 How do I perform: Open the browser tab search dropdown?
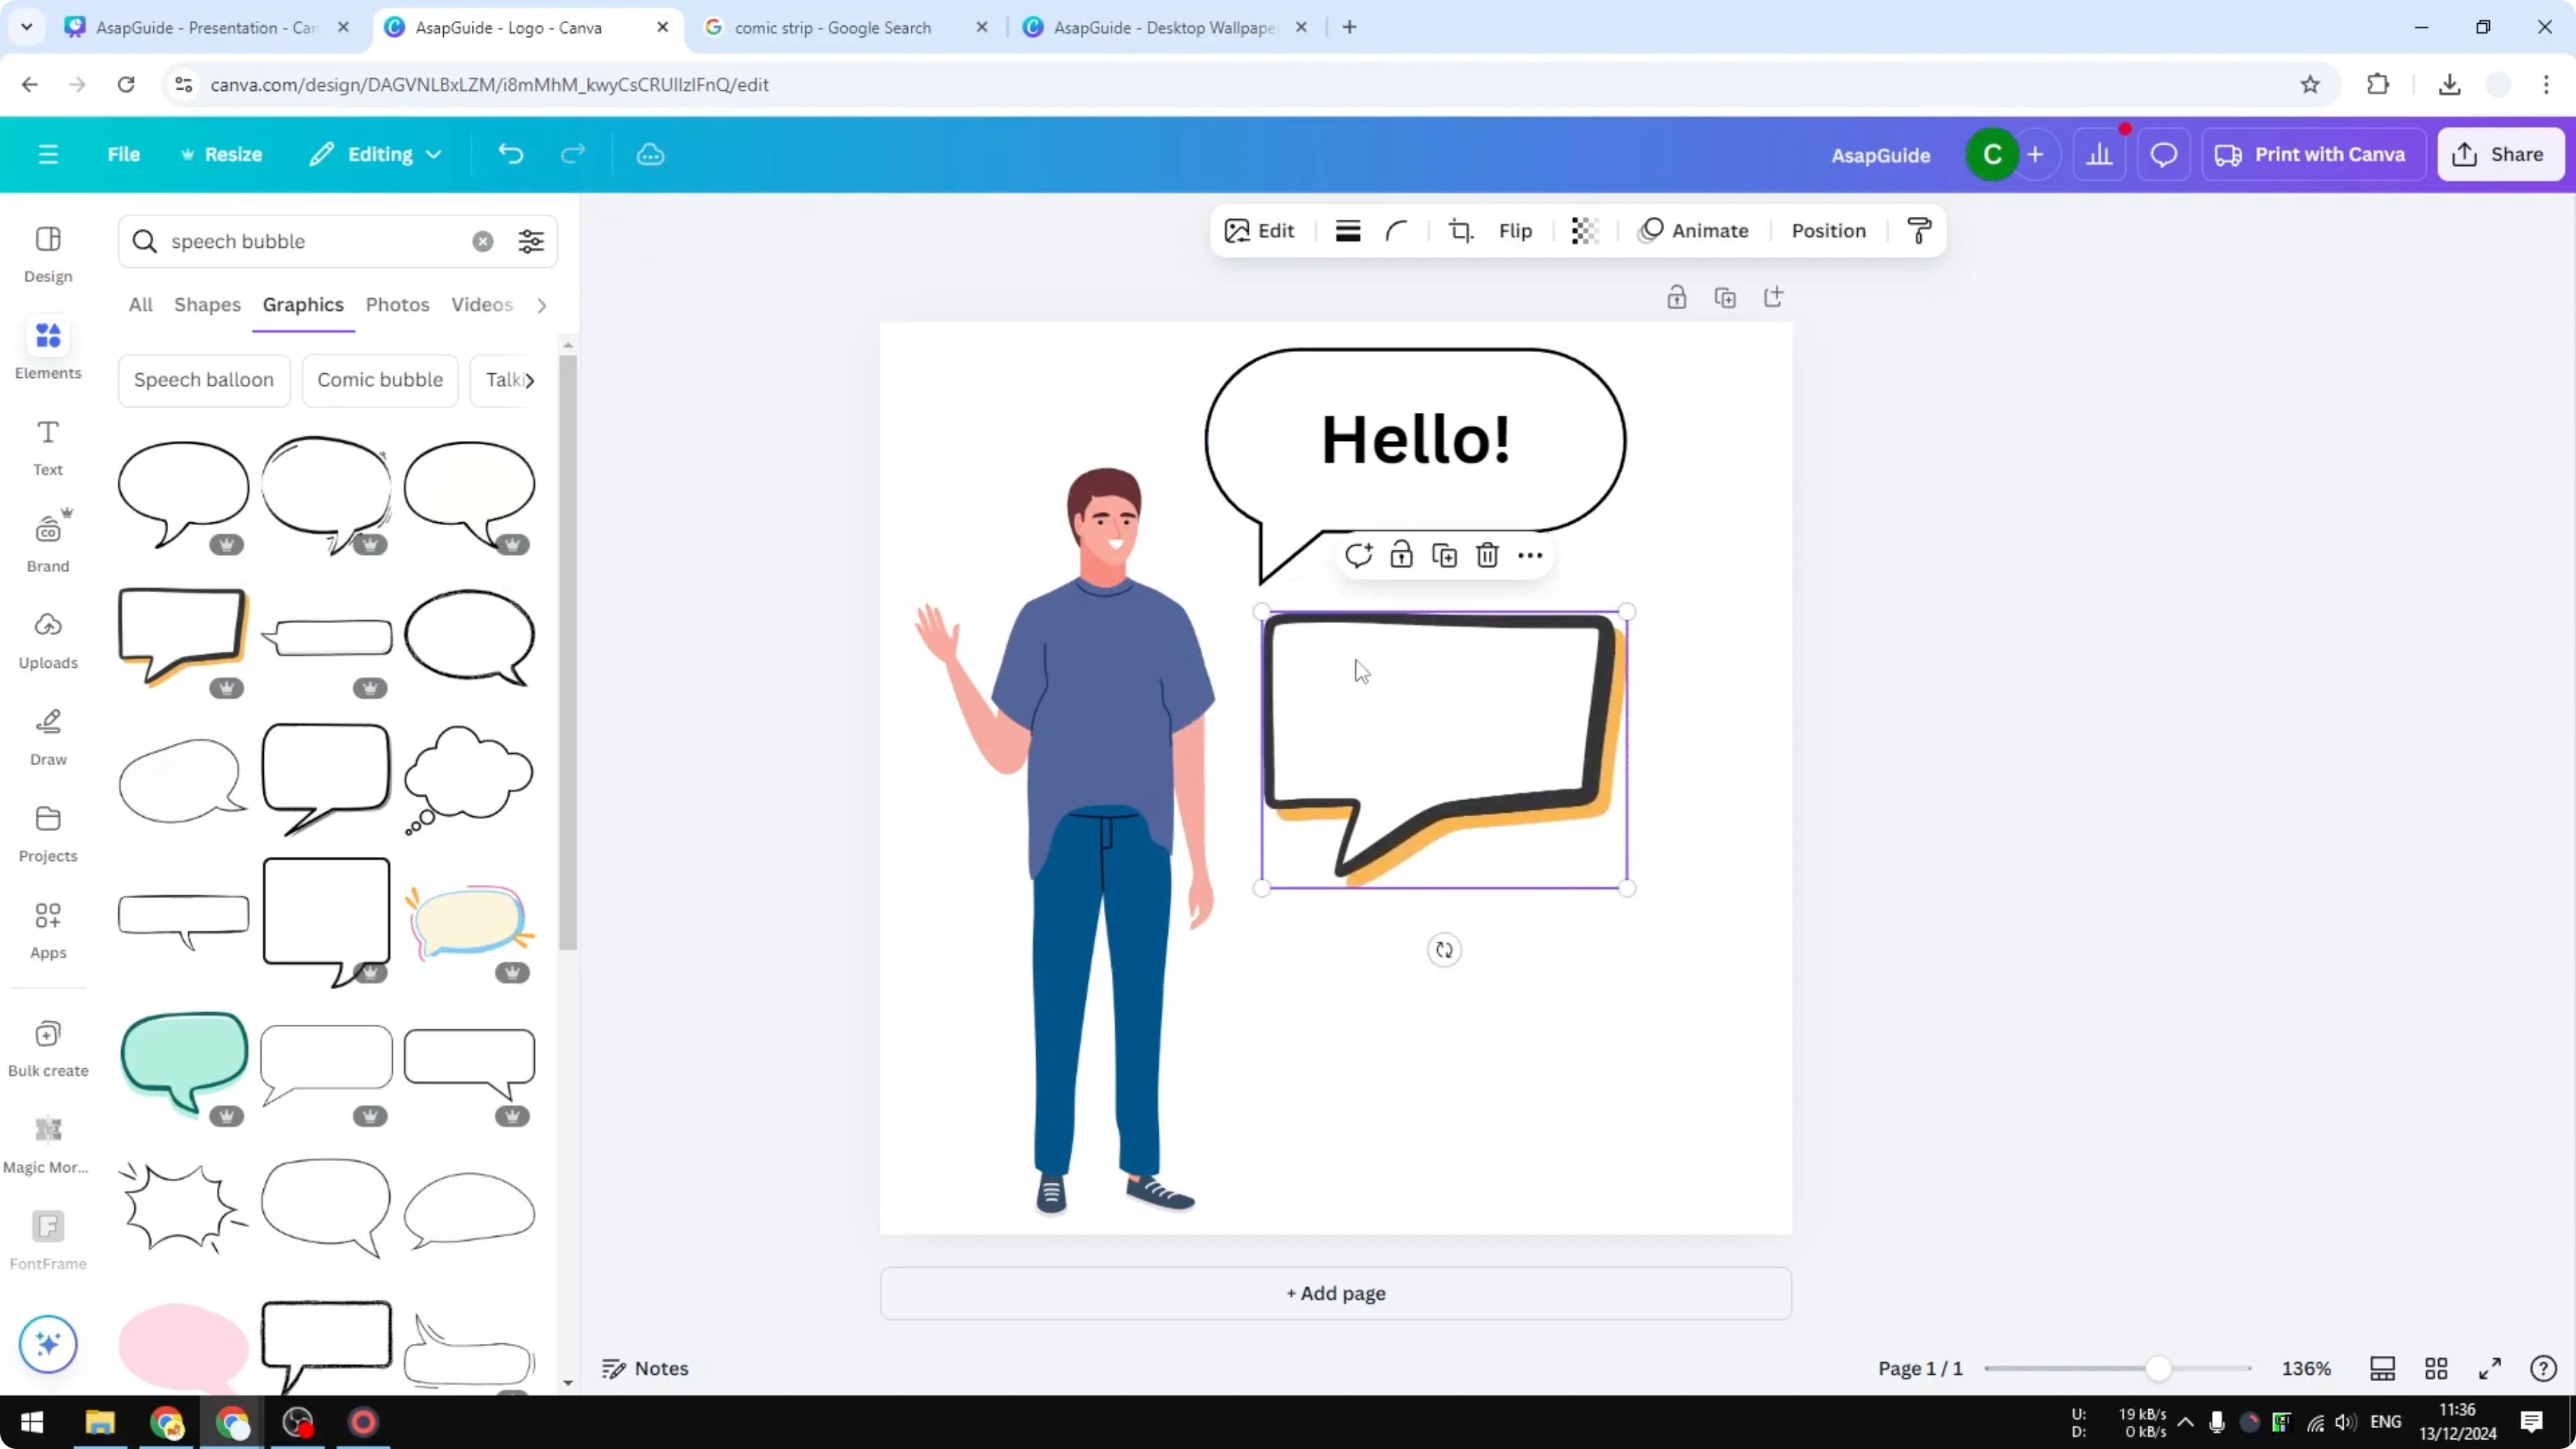point(27,27)
